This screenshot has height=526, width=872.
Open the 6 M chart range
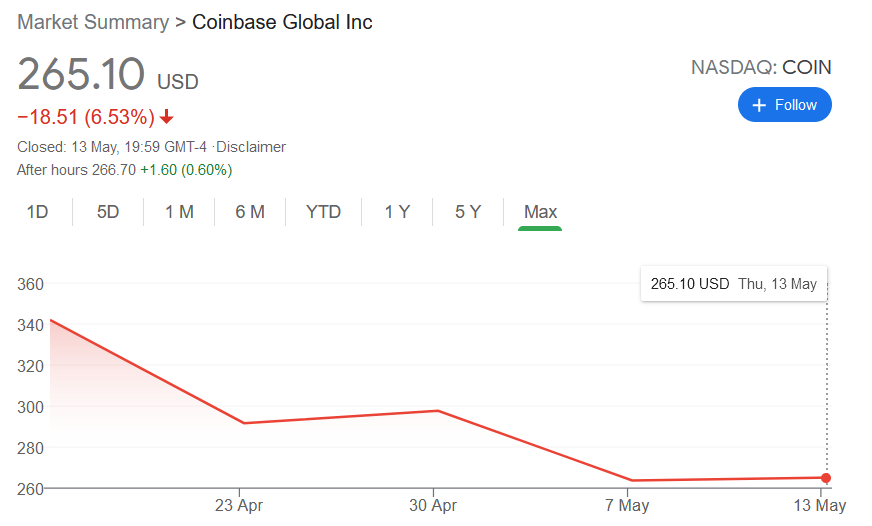pos(250,212)
